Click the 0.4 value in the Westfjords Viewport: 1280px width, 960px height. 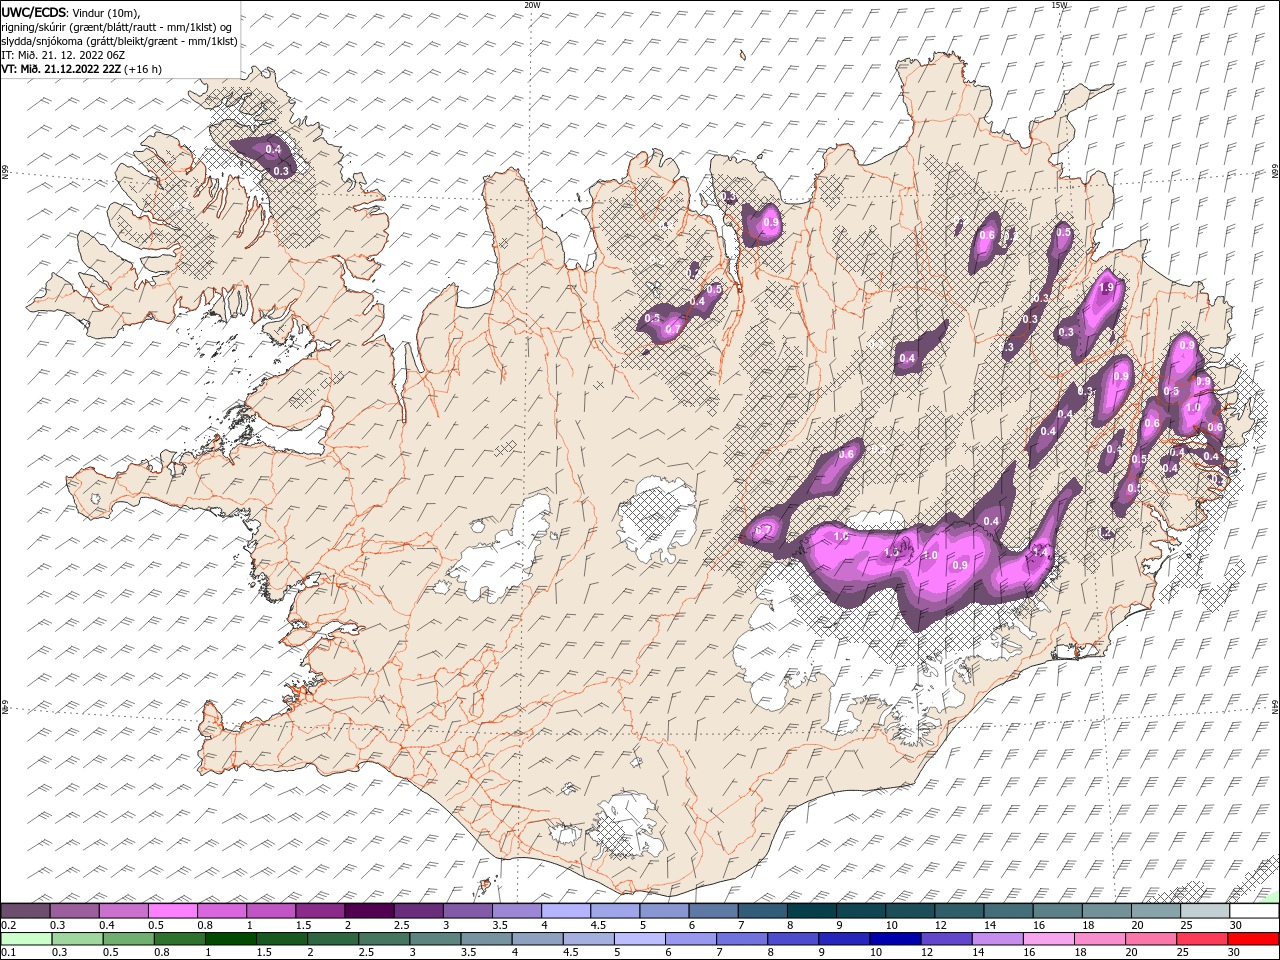pos(274,150)
